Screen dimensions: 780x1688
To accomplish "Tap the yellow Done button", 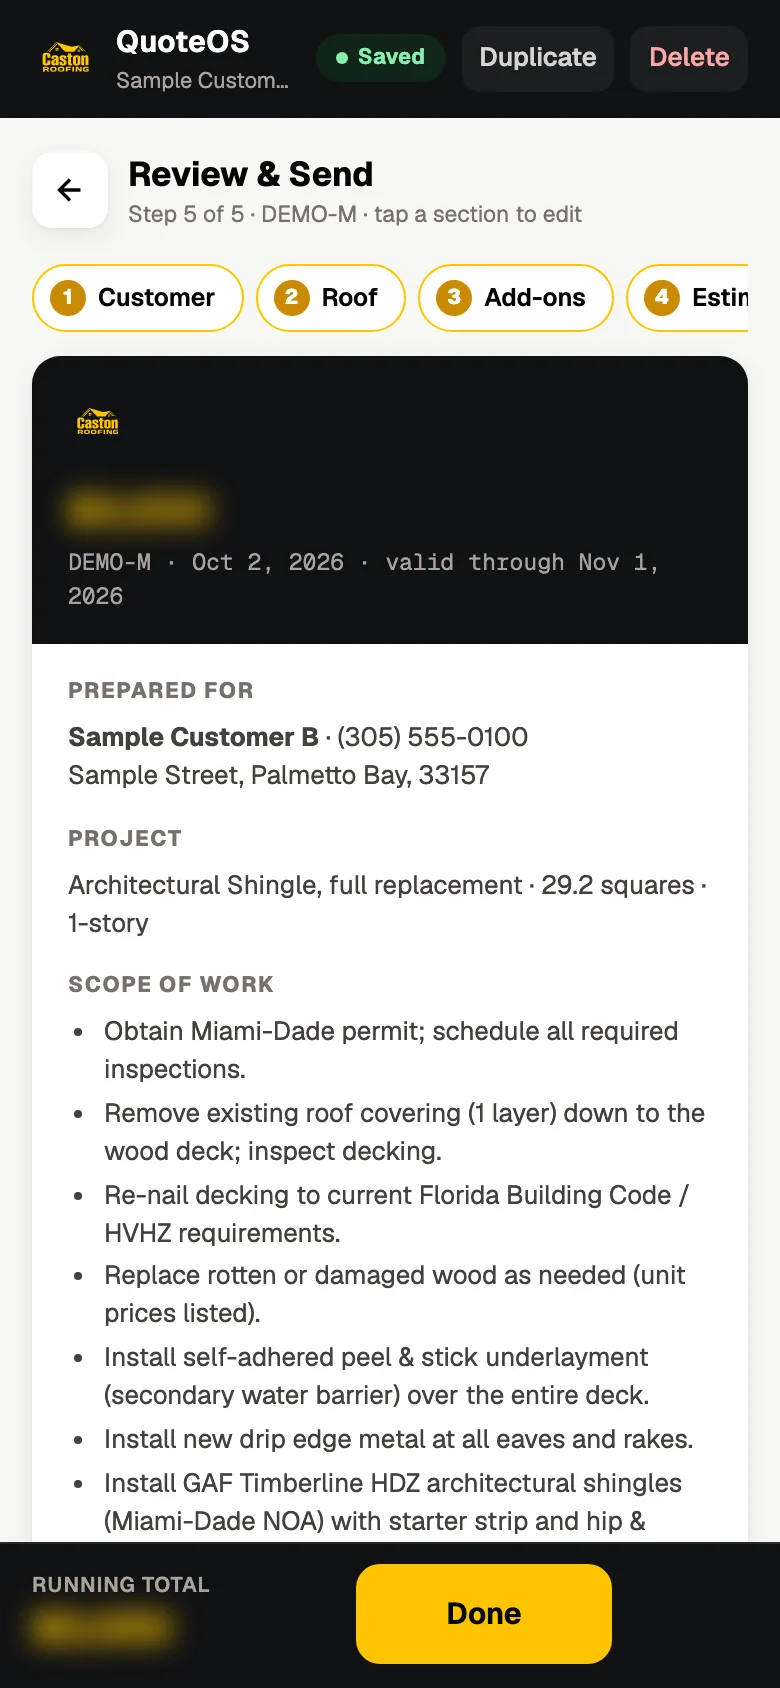I will coord(484,1613).
